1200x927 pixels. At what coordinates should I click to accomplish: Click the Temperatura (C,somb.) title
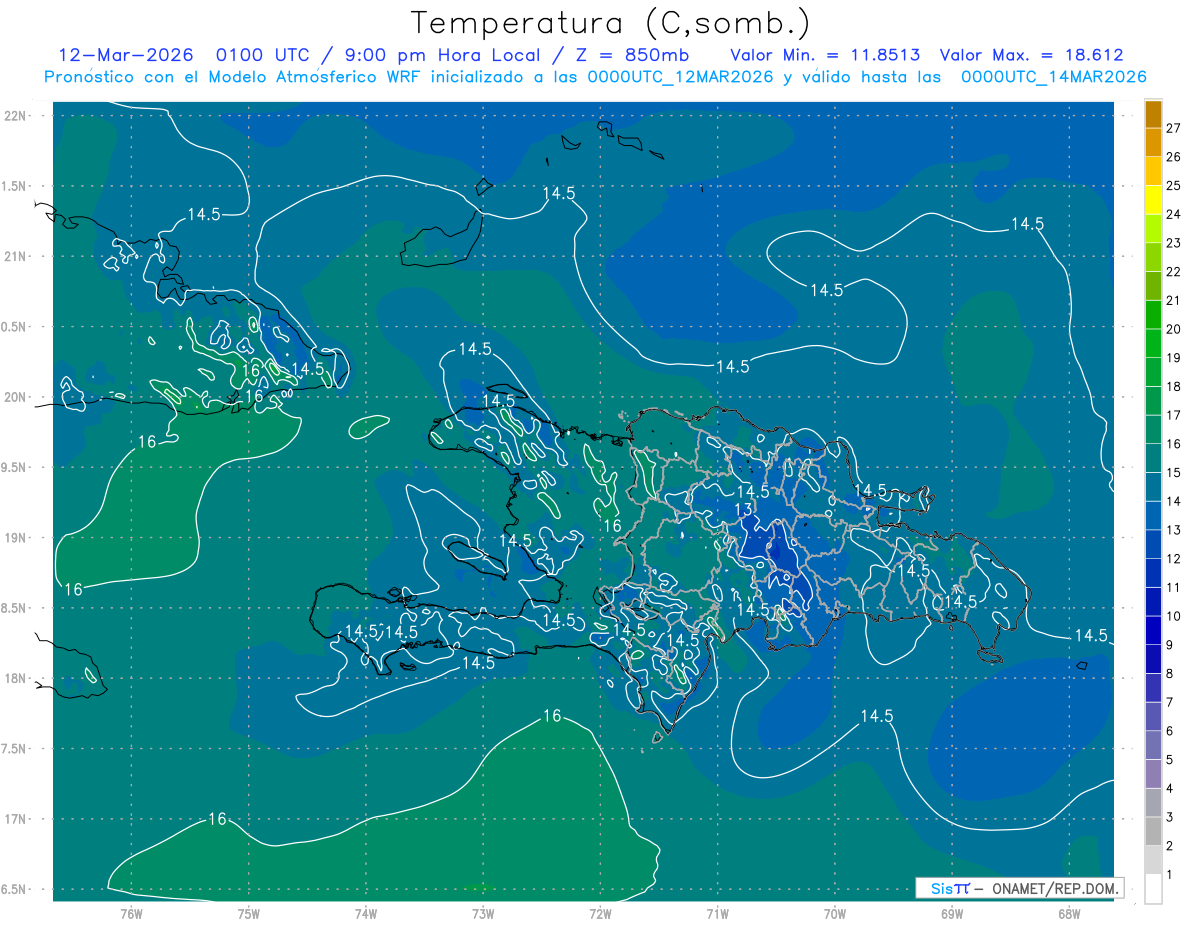(610, 23)
